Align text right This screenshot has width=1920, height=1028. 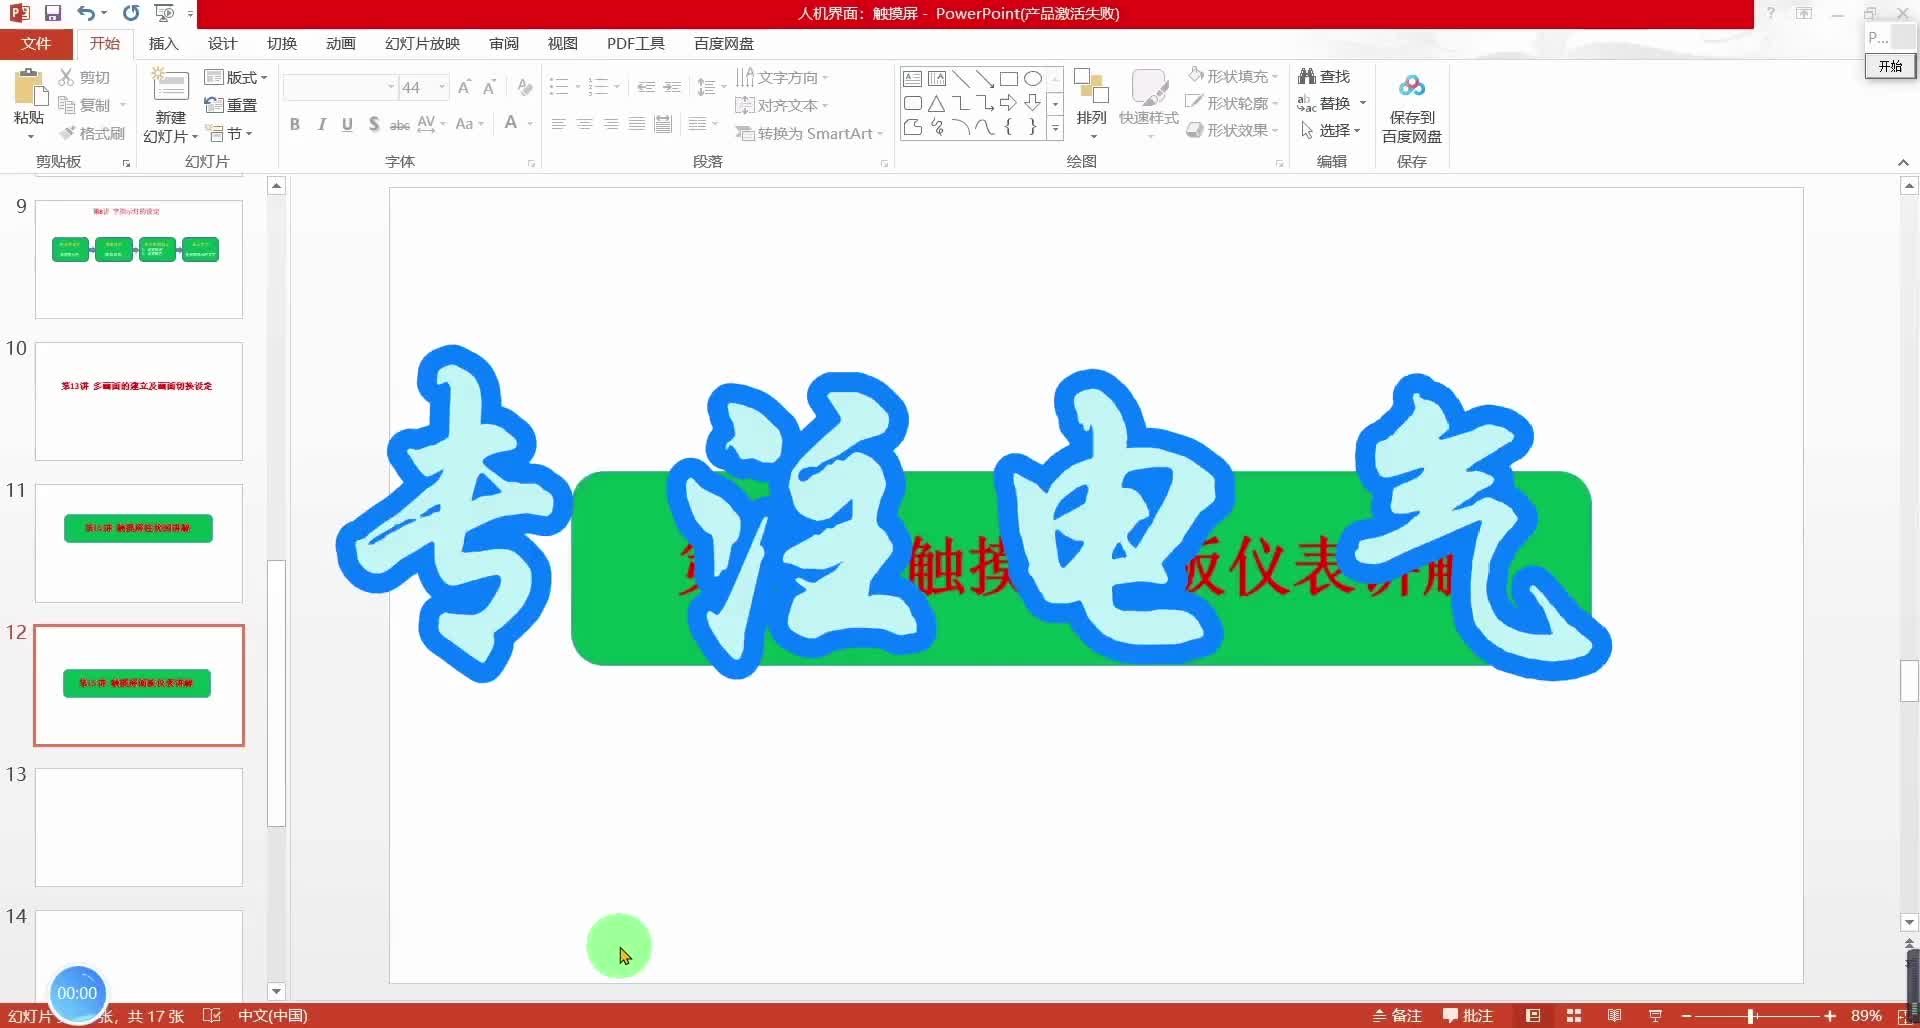click(610, 124)
